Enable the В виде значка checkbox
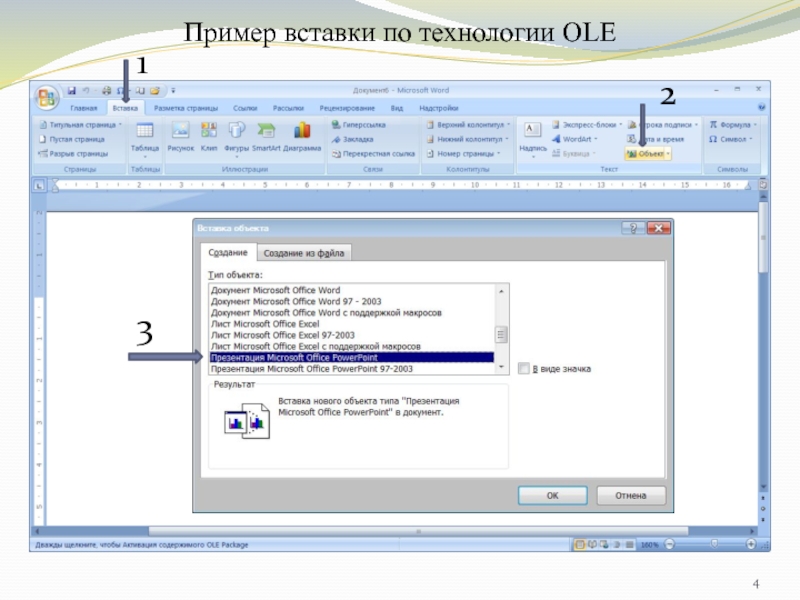 [524, 369]
